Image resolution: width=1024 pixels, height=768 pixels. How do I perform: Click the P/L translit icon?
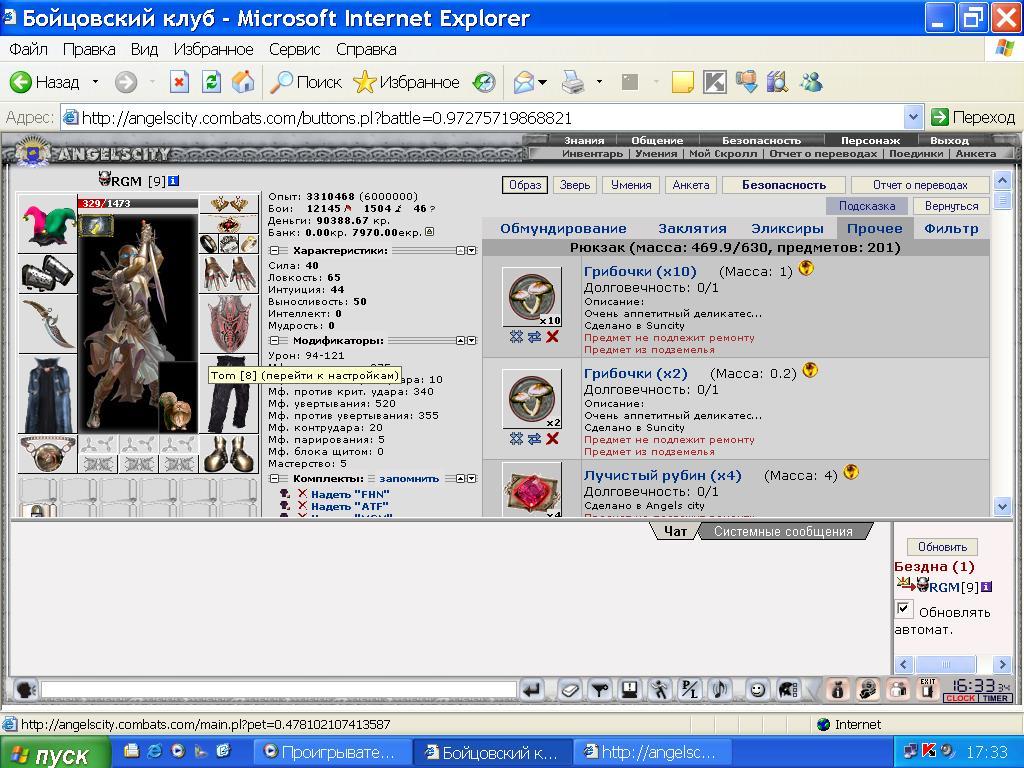[x=690, y=689]
